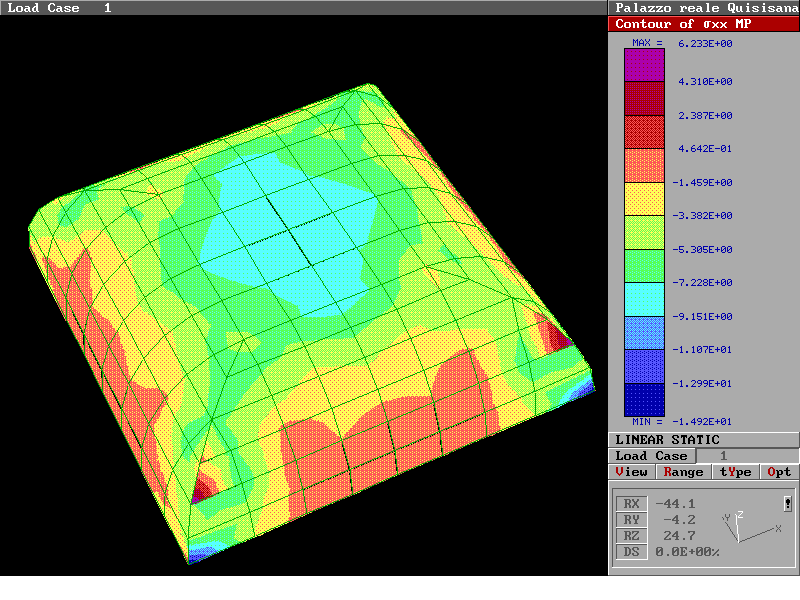The height and width of the screenshot is (600, 800).
Task: Click the dark blue minimum legend swatch
Action: point(644,399)
